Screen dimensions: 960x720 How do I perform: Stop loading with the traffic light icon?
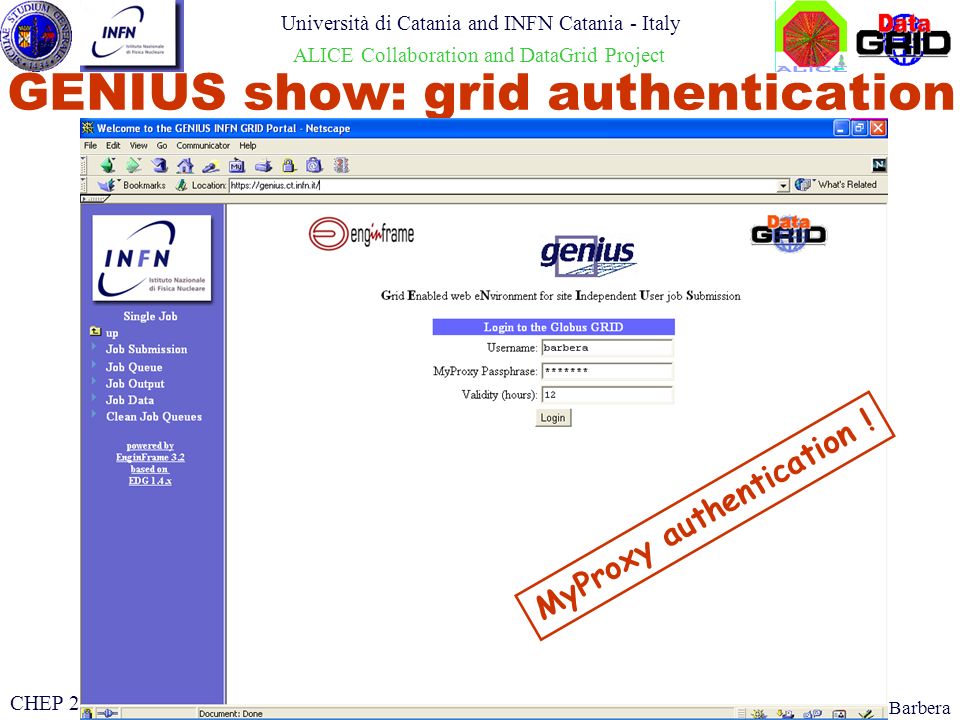(341, 165)
